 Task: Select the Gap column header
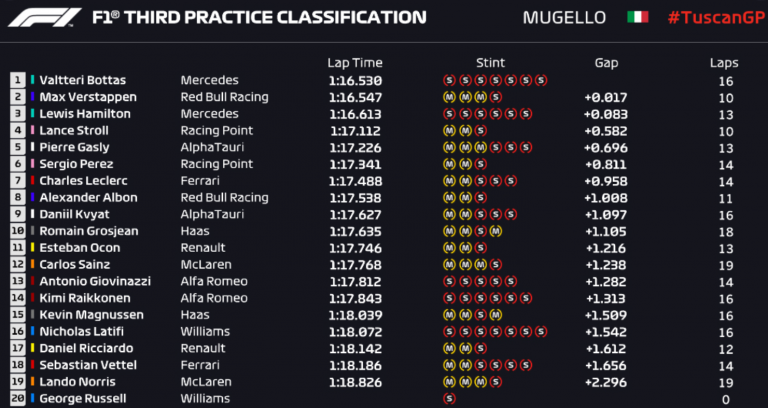605,60
